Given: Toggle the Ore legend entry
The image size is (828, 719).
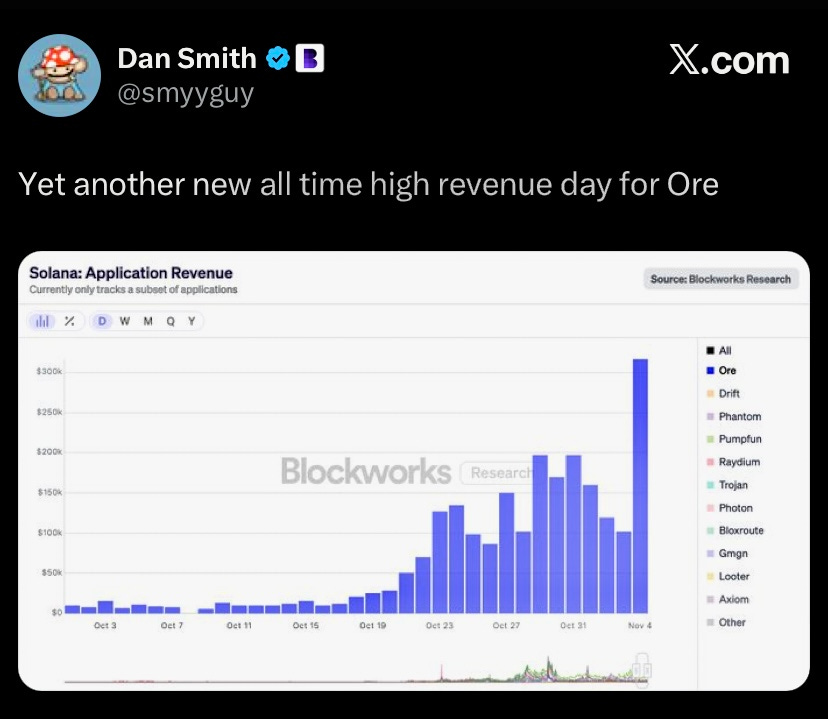Looking at the screenshot, I should 721,371.
